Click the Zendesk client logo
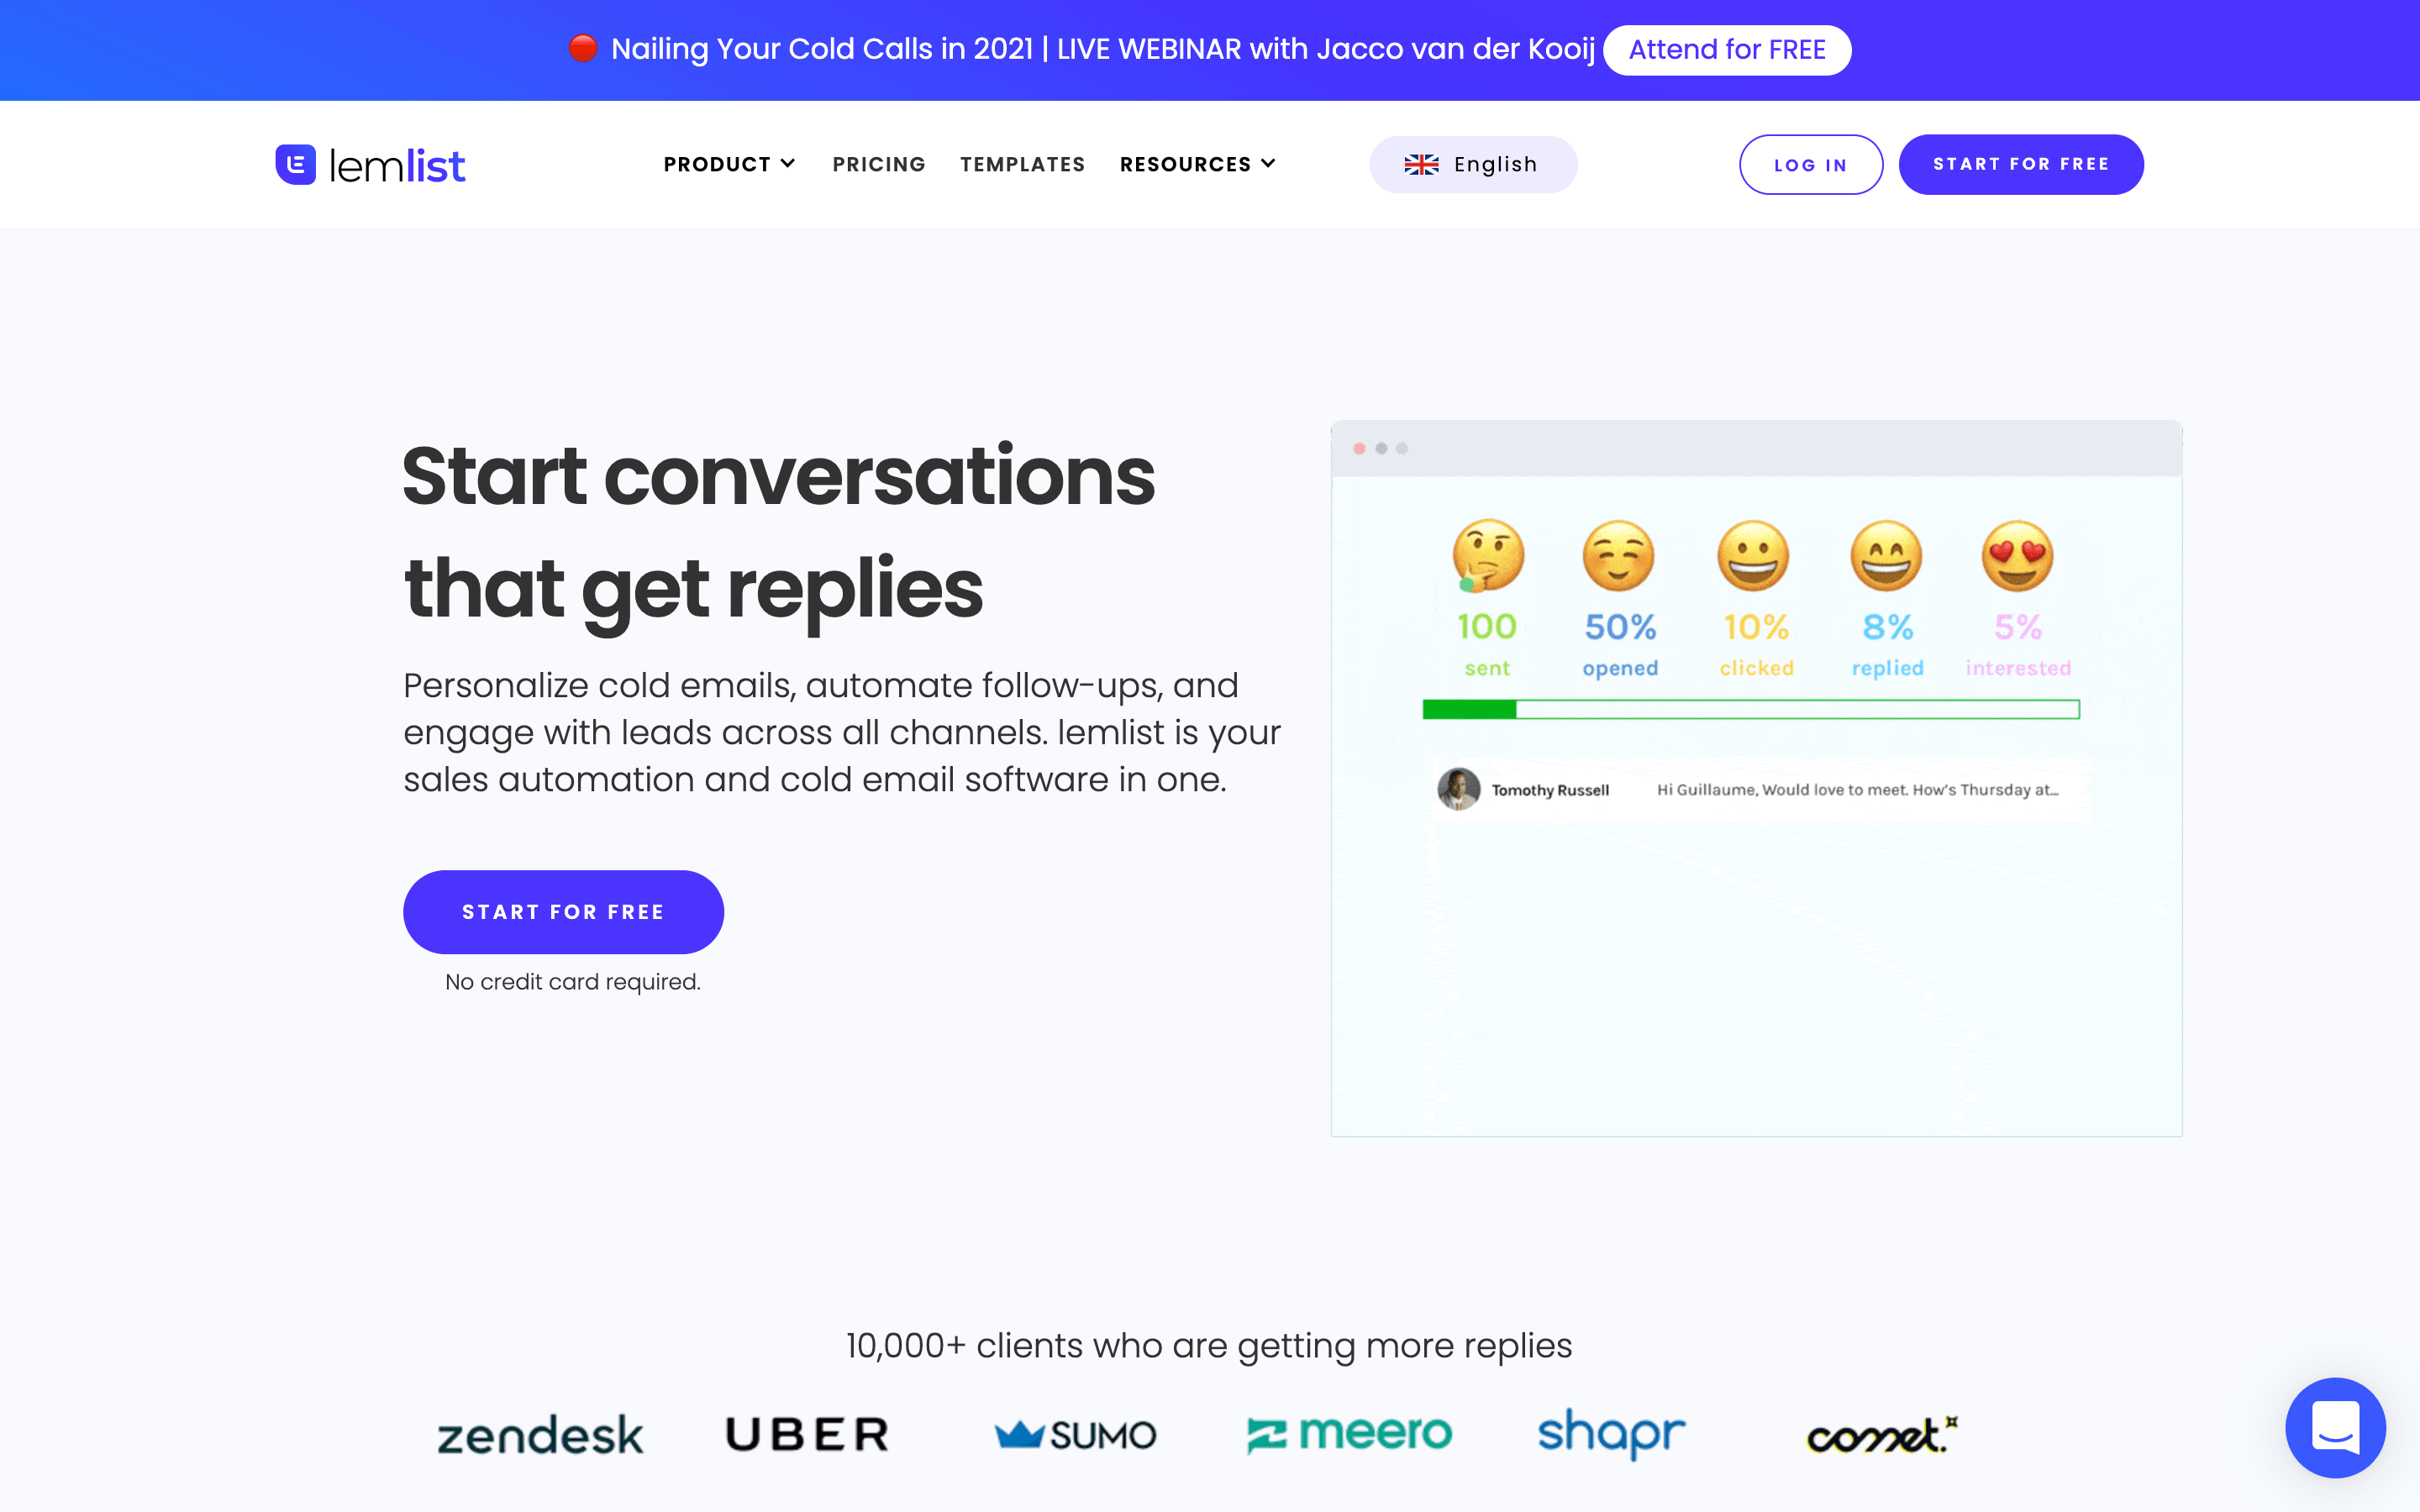Screen dimensions: 2420x1512 click(x=542, y=1434)
